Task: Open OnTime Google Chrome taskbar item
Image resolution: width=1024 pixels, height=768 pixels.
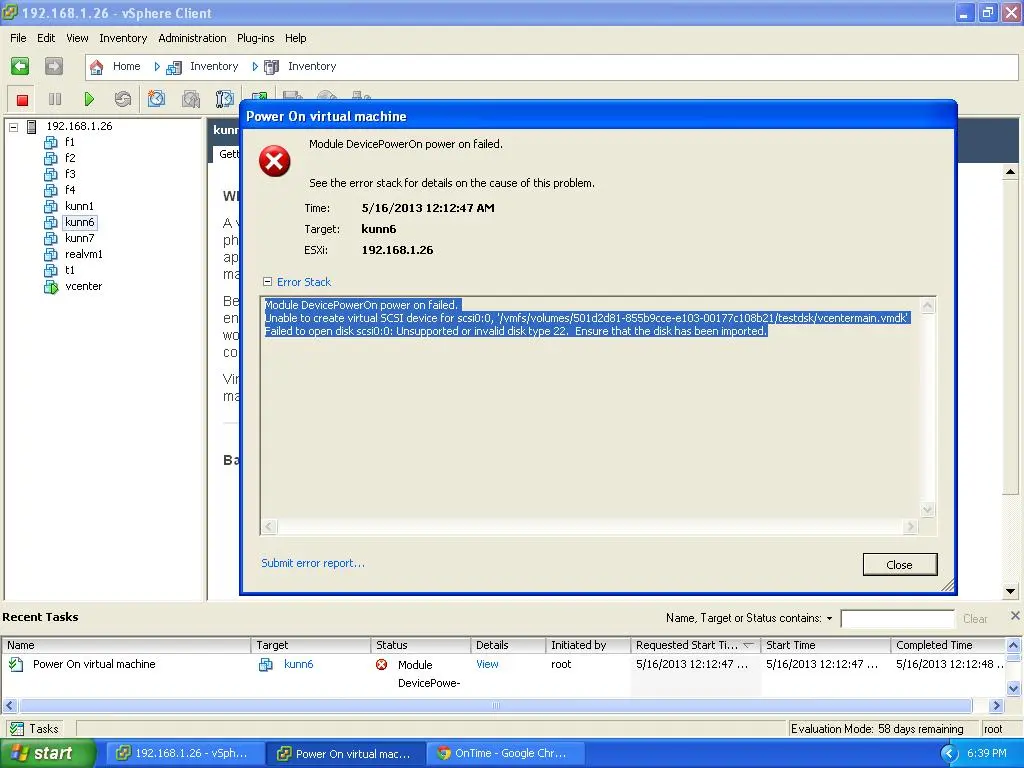Action: tap(505, 754)
